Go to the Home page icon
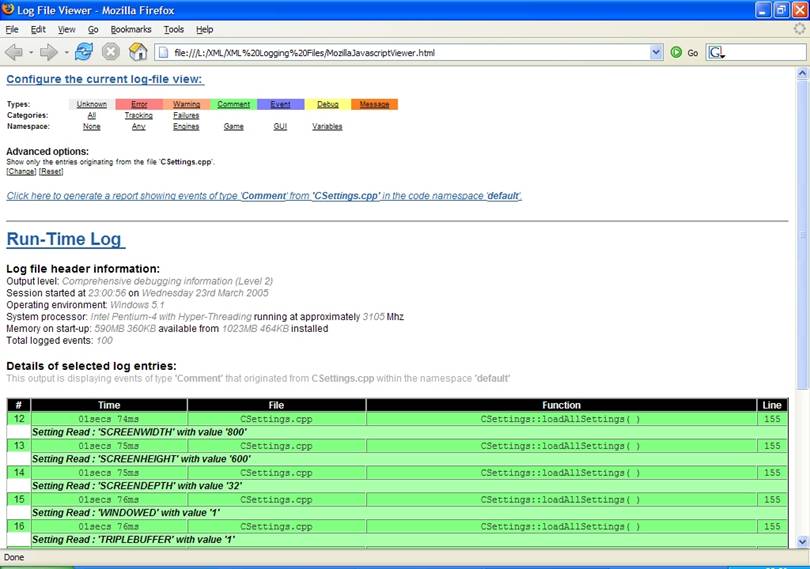This screenshot has width=810, height=569. coord(138,52)
